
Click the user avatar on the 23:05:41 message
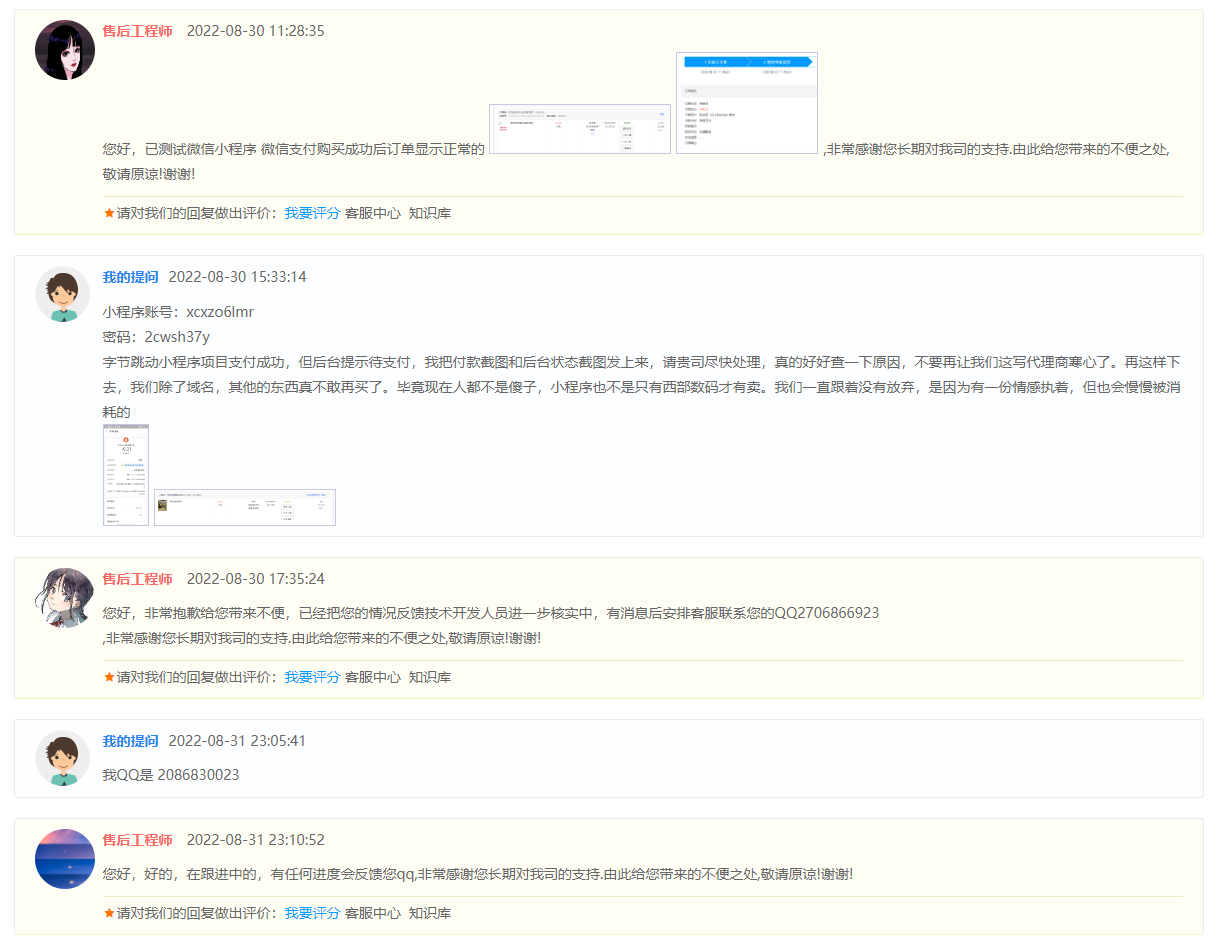63,758
